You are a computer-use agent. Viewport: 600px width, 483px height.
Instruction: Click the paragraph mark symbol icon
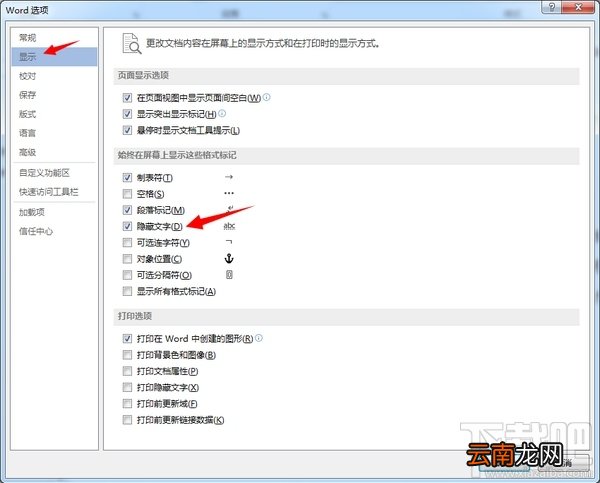click(x=230, y=209)
